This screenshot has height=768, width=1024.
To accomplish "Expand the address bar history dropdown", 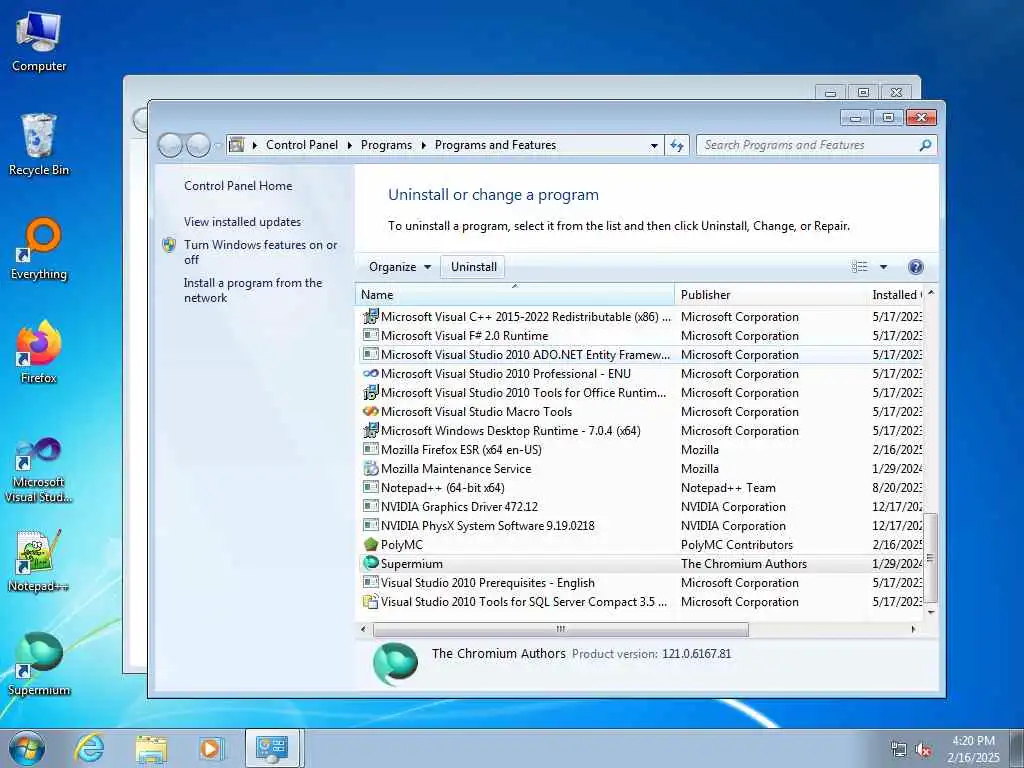I will click(x=654, y=145).
